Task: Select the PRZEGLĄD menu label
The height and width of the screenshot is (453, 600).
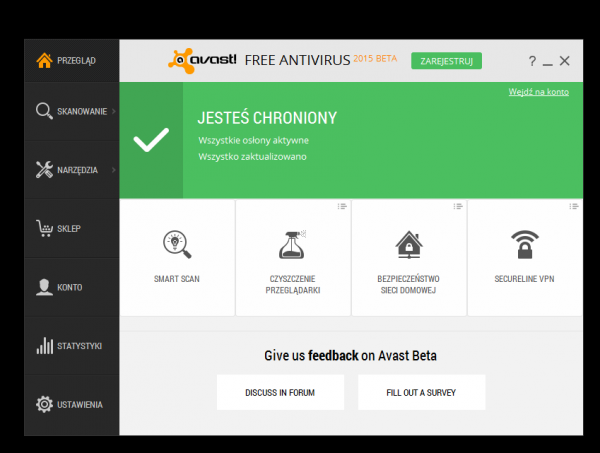Action: (76, 60)
